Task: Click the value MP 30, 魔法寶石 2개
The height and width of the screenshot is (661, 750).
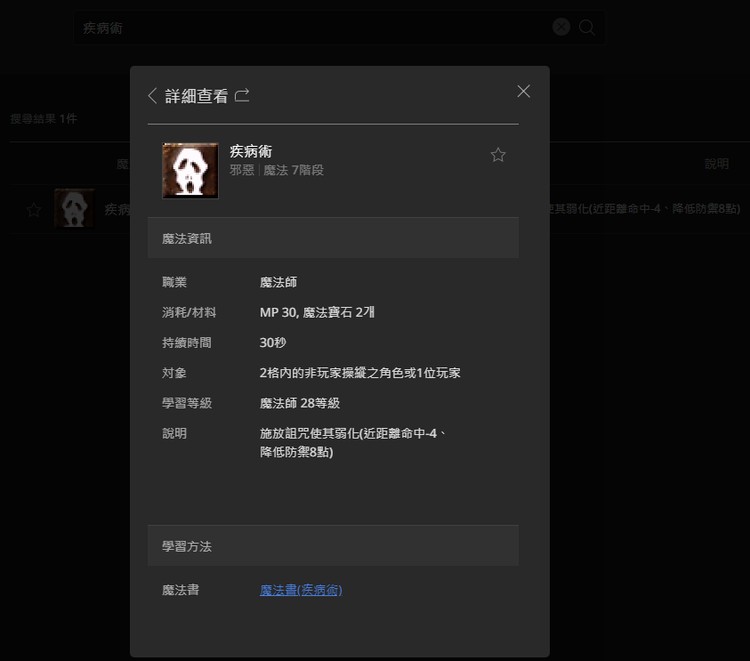Action: 317,312
